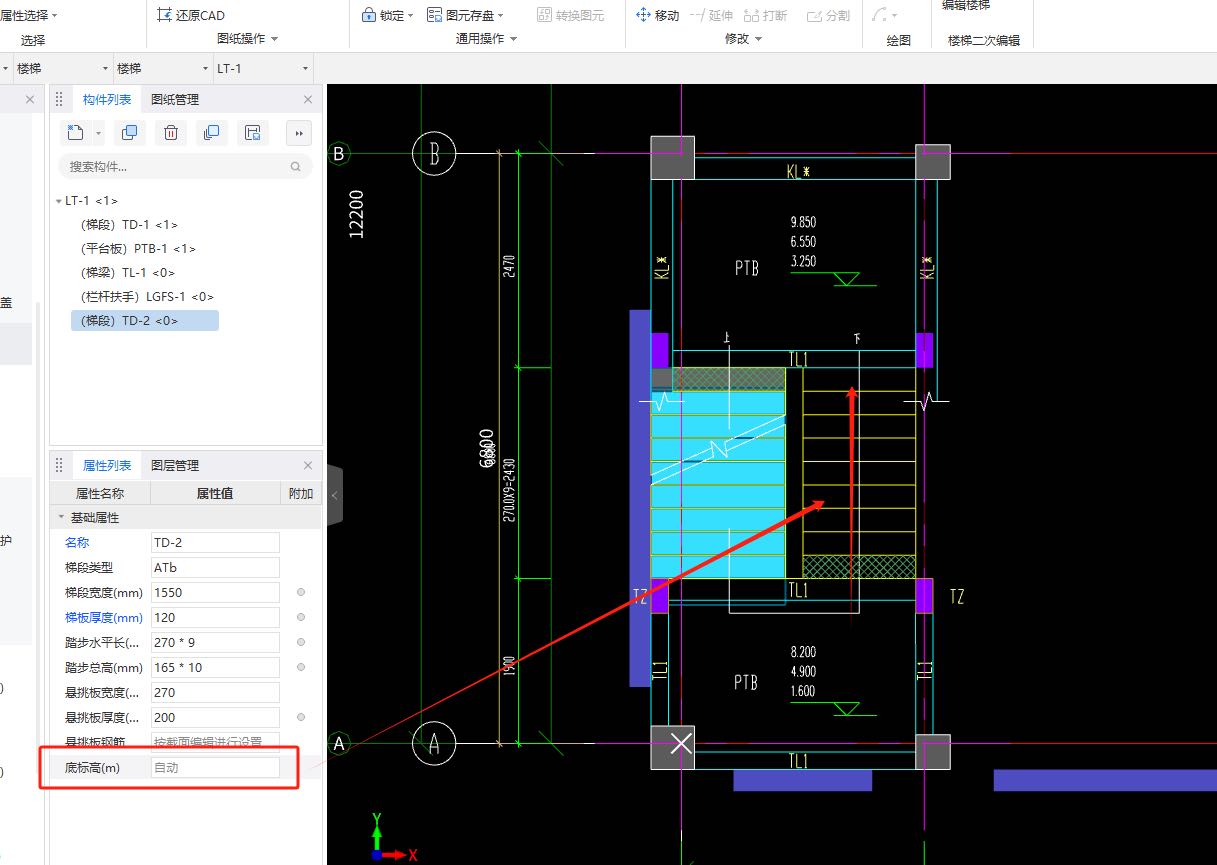Select the 延伸 extend tool
The width and height of the screenshot is (1217, 865).
pos(711,15)
